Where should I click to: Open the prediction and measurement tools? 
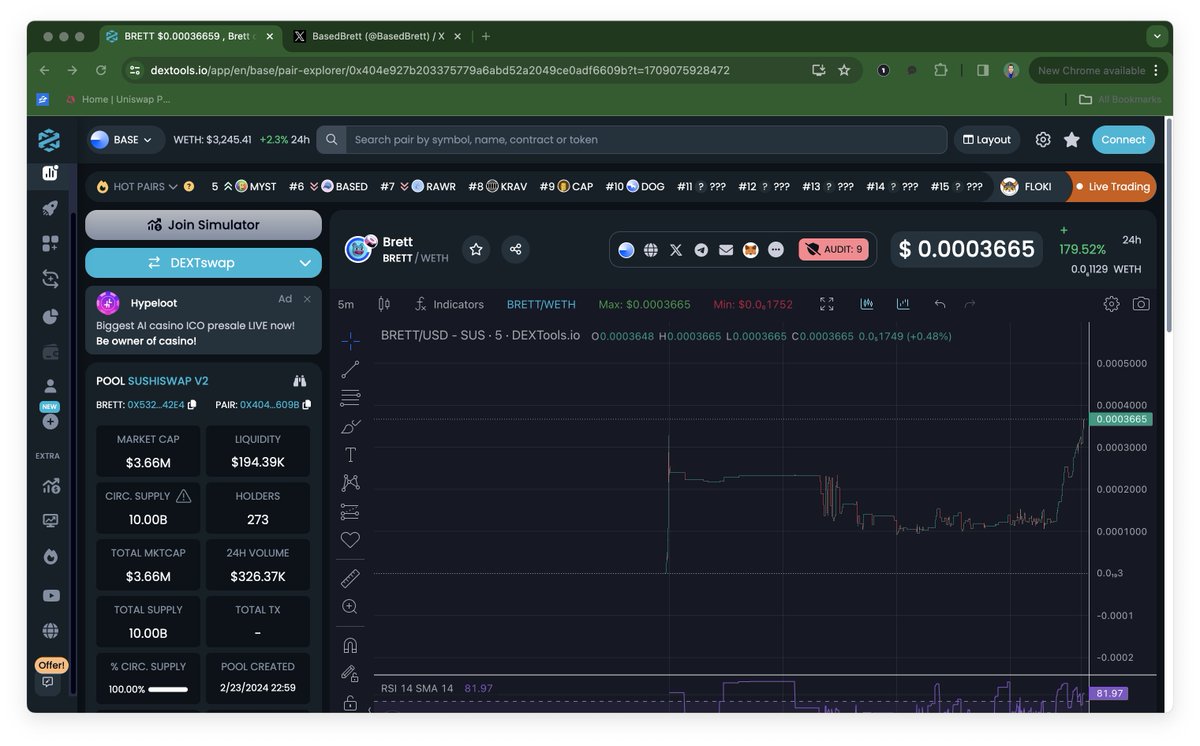[x=350, y=511]
